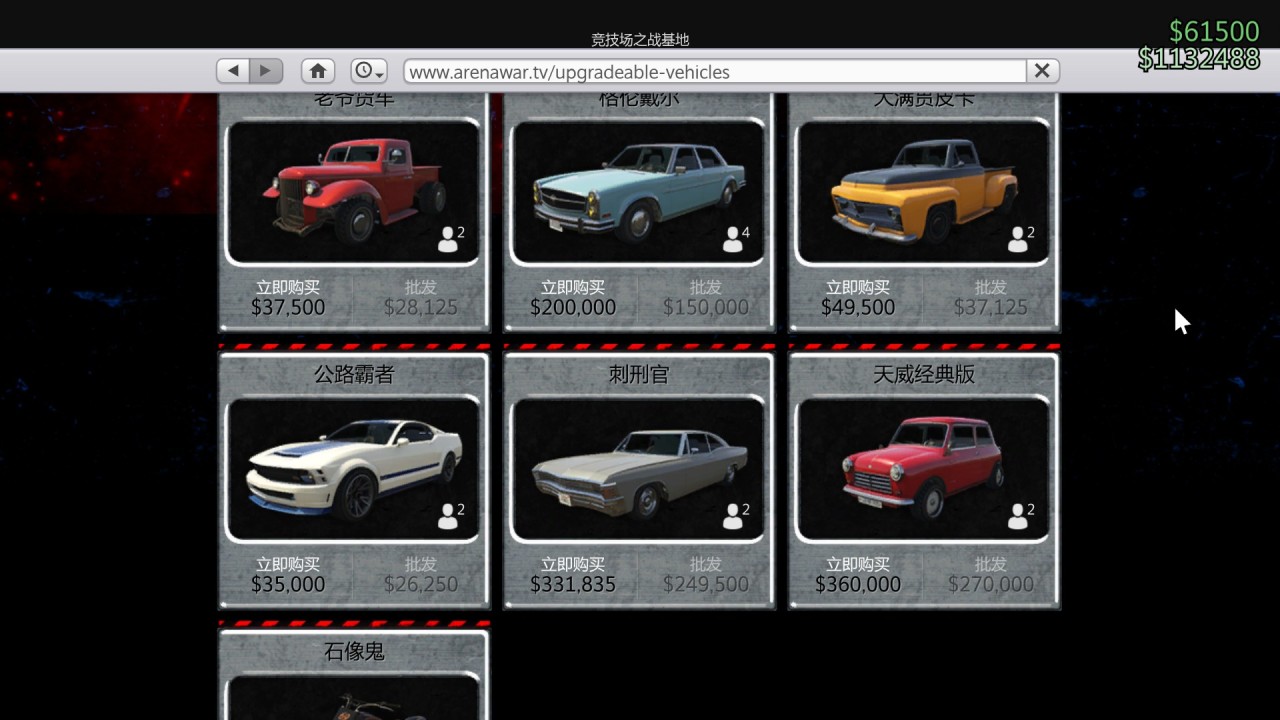The height and width of the screenshot is (720, 1280).
Task: Click seat count icon on orange pickup
Action: (1021, 239)
